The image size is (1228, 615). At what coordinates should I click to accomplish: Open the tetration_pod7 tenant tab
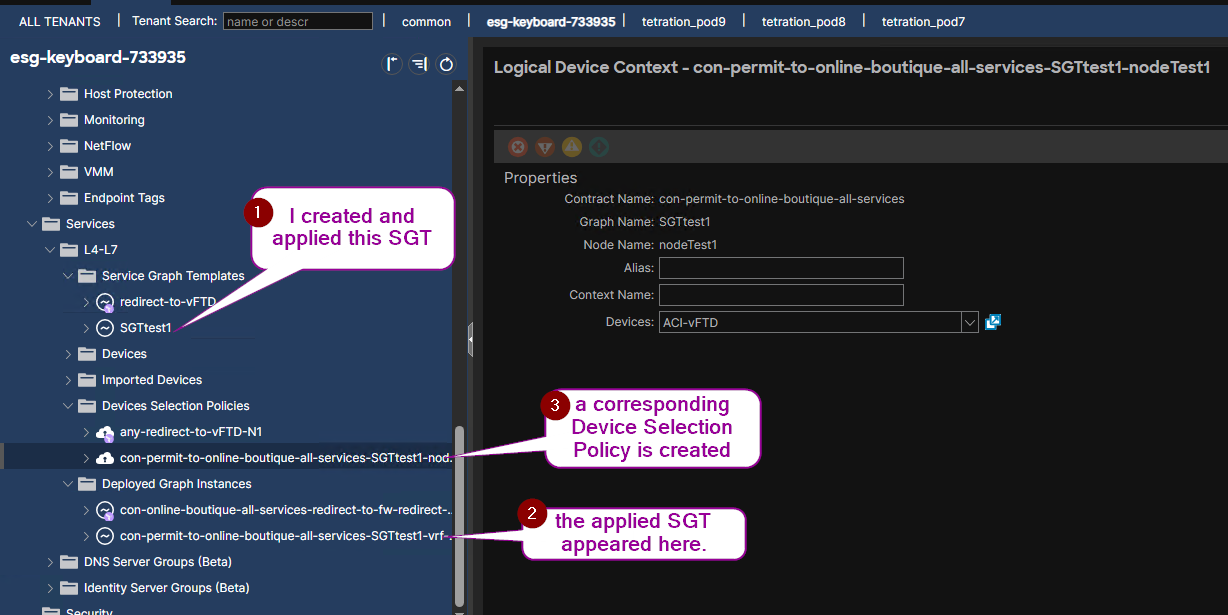pyautogui.click(x=924, y=21)
